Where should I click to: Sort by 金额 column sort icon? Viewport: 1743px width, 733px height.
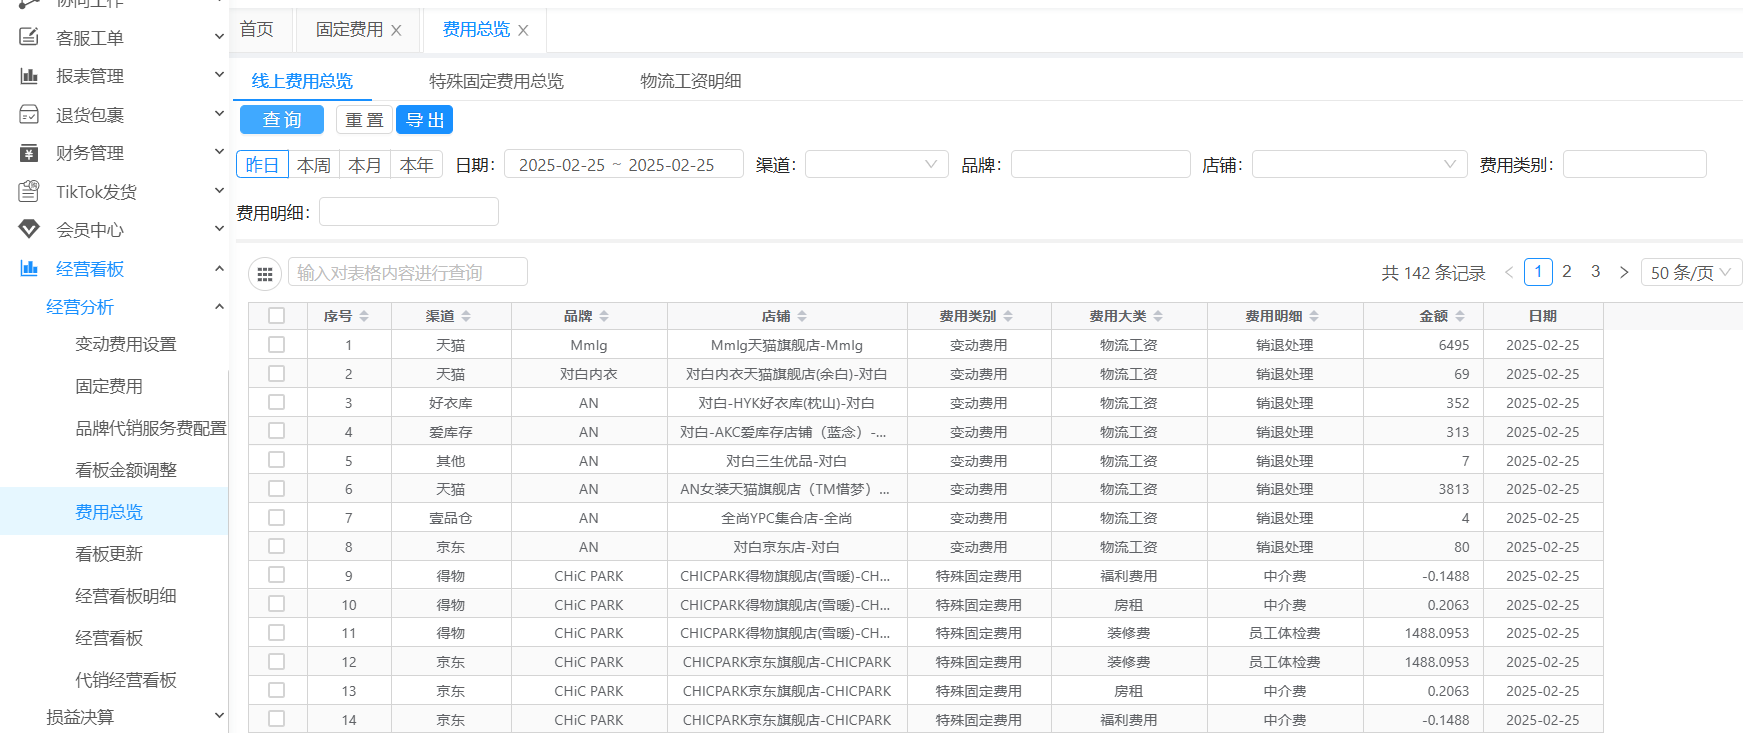(1460, 316)
